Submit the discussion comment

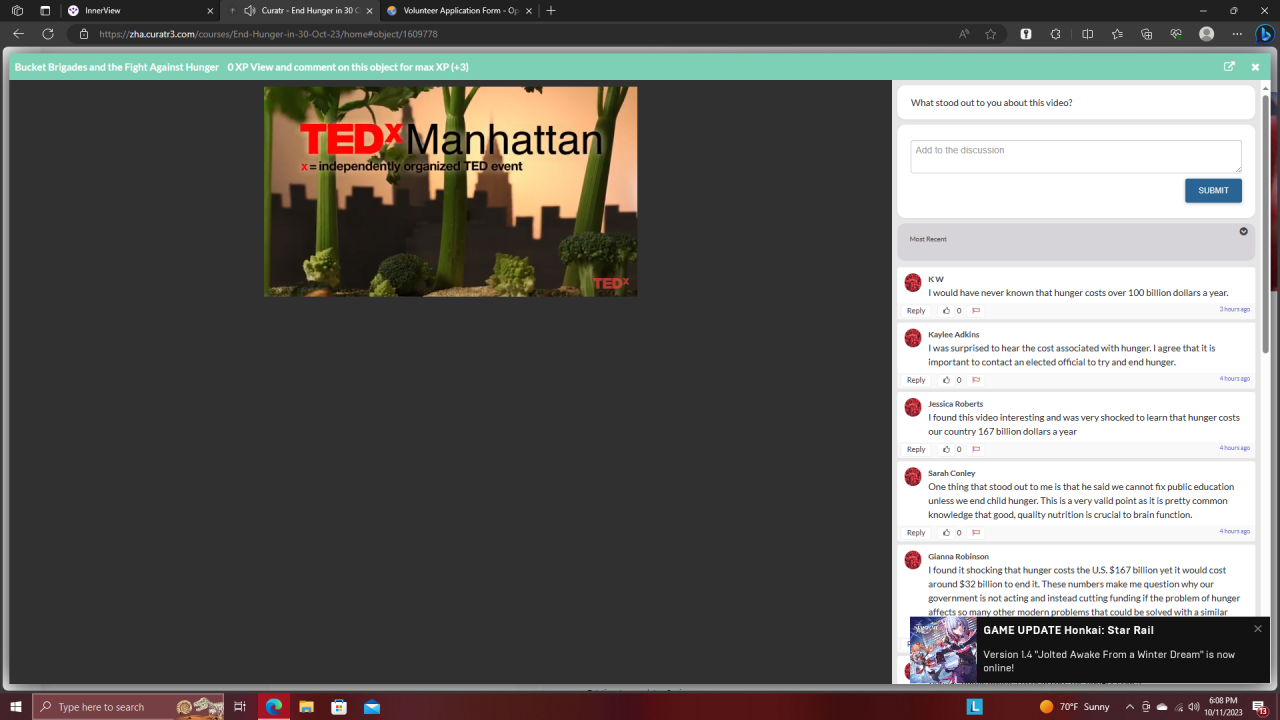tap(1213, 191)
